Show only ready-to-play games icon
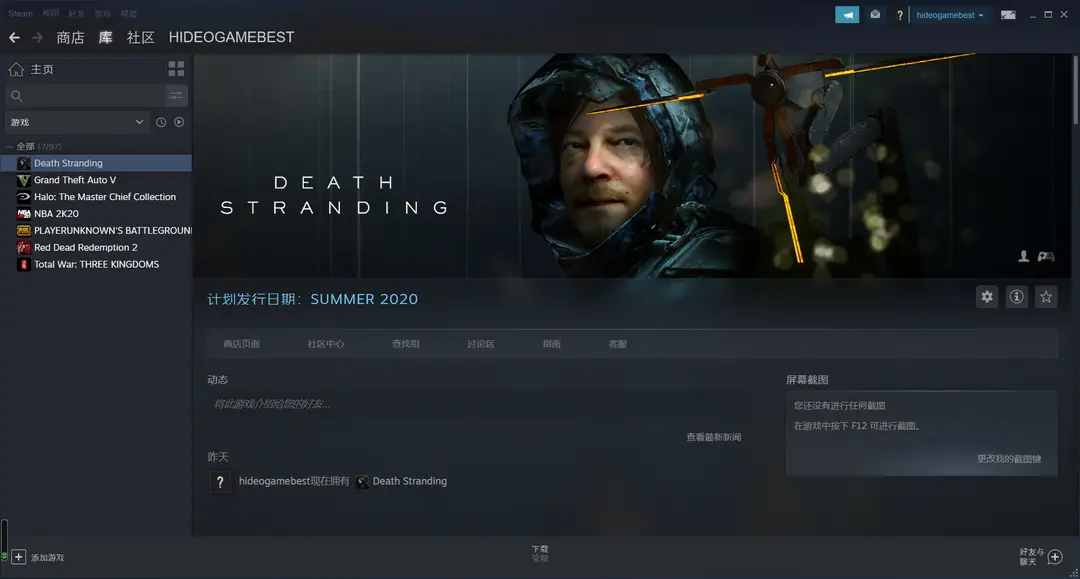This screenshot has height=579, width=1080. tap(179, 122)
